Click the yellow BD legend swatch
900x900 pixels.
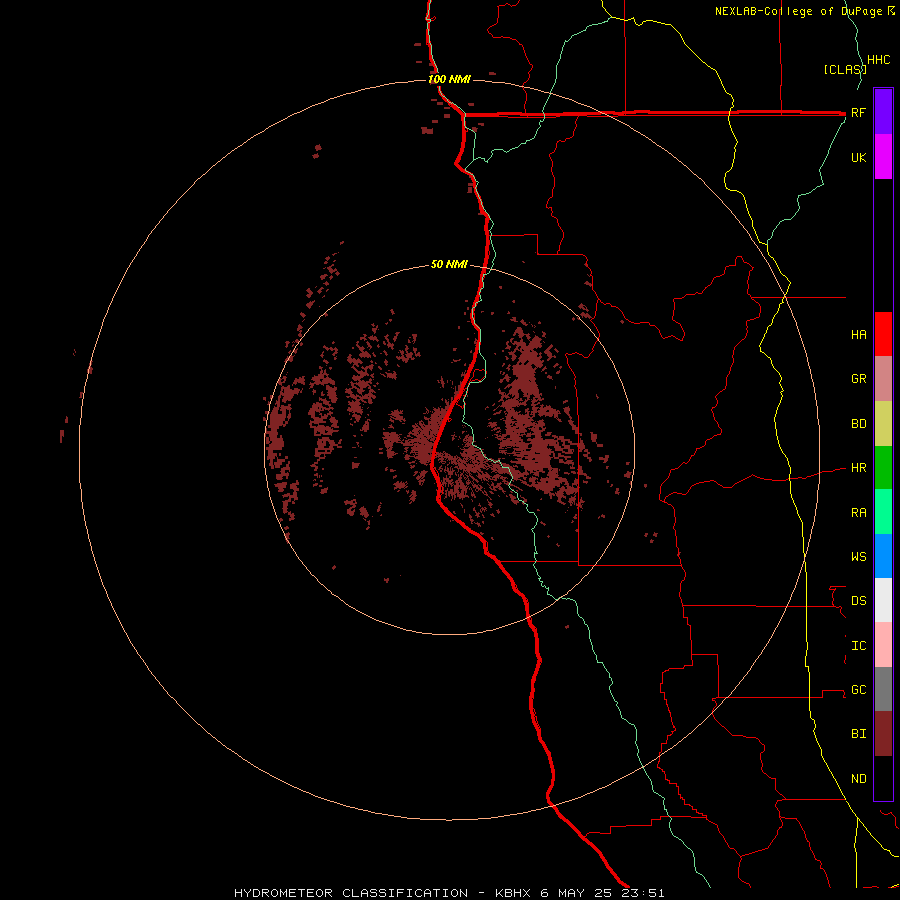pyautogui.click(x=883, y=424)
